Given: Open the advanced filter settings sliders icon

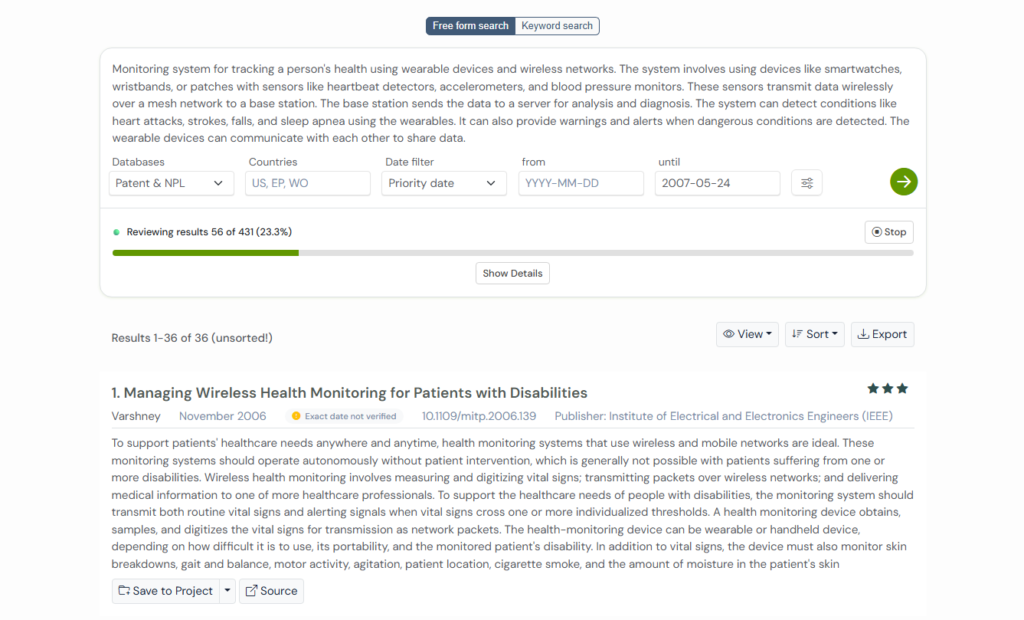Looking at the screenshot, I should point(807,183).
